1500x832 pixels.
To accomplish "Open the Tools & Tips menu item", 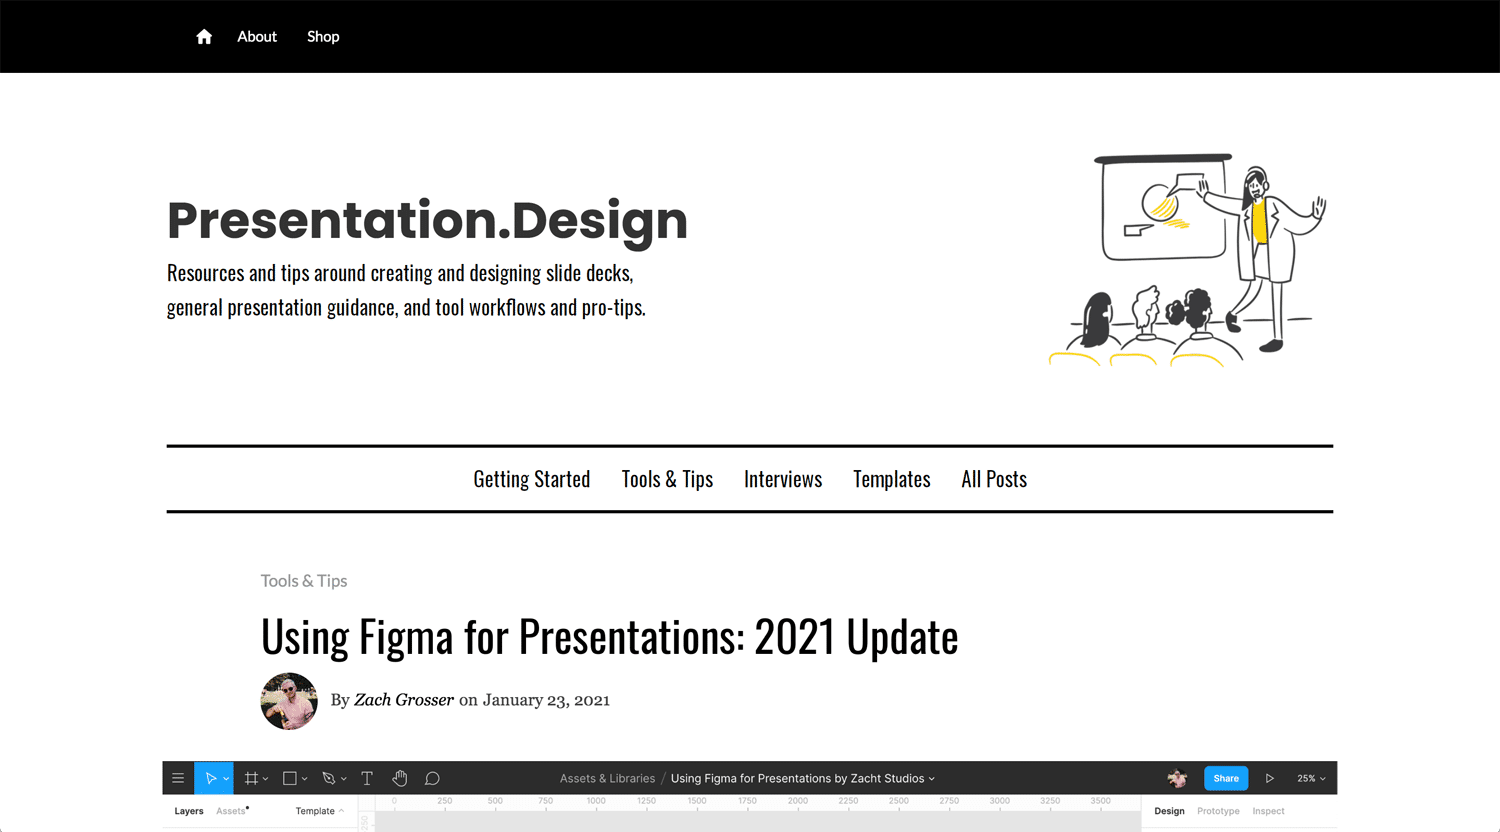I will [x=667, y=479].
